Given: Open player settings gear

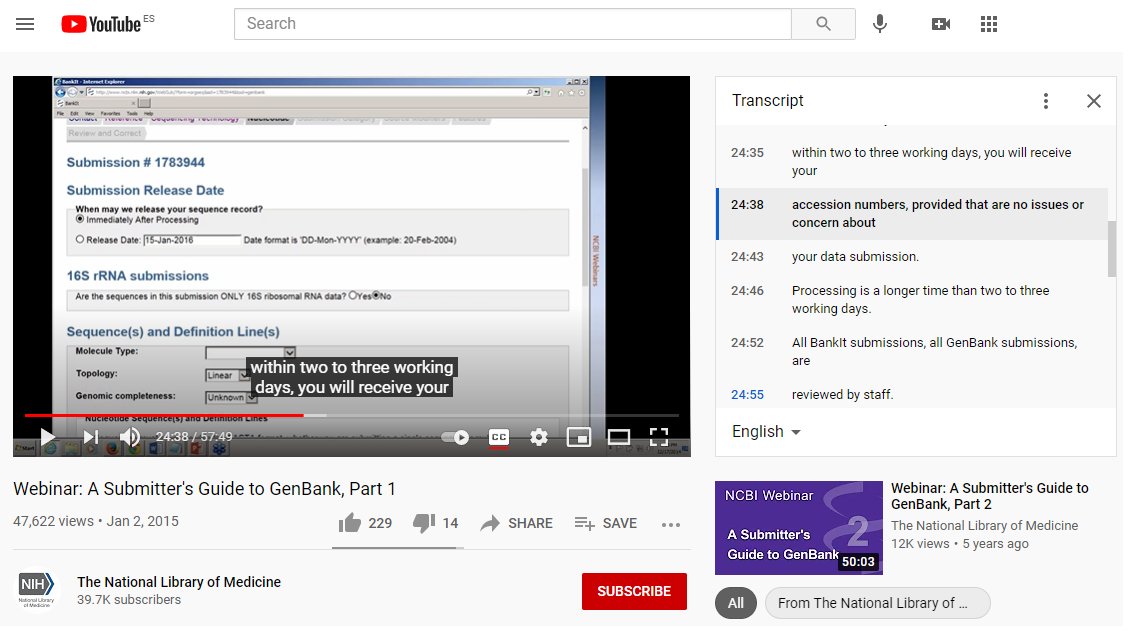Looking at the screenshot, I should tap(538, 437).
